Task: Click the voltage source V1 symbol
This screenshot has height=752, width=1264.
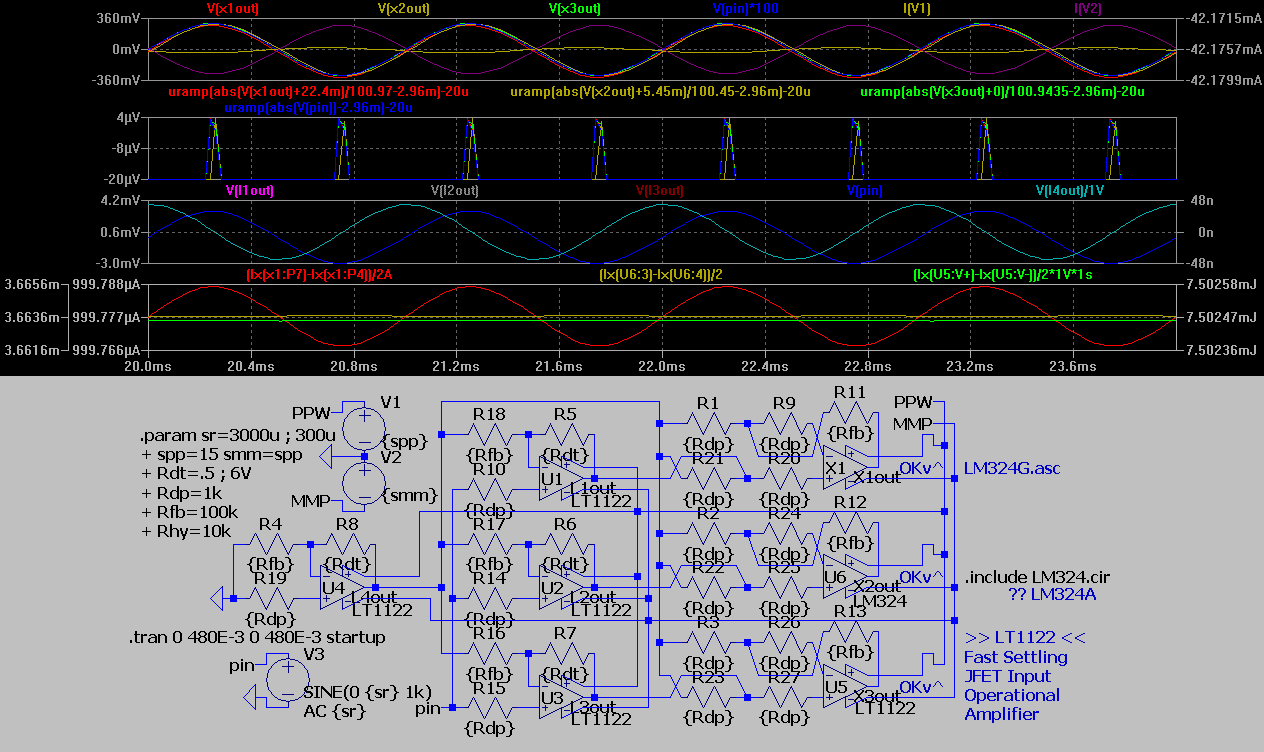Action: click(x=362, y=430)
